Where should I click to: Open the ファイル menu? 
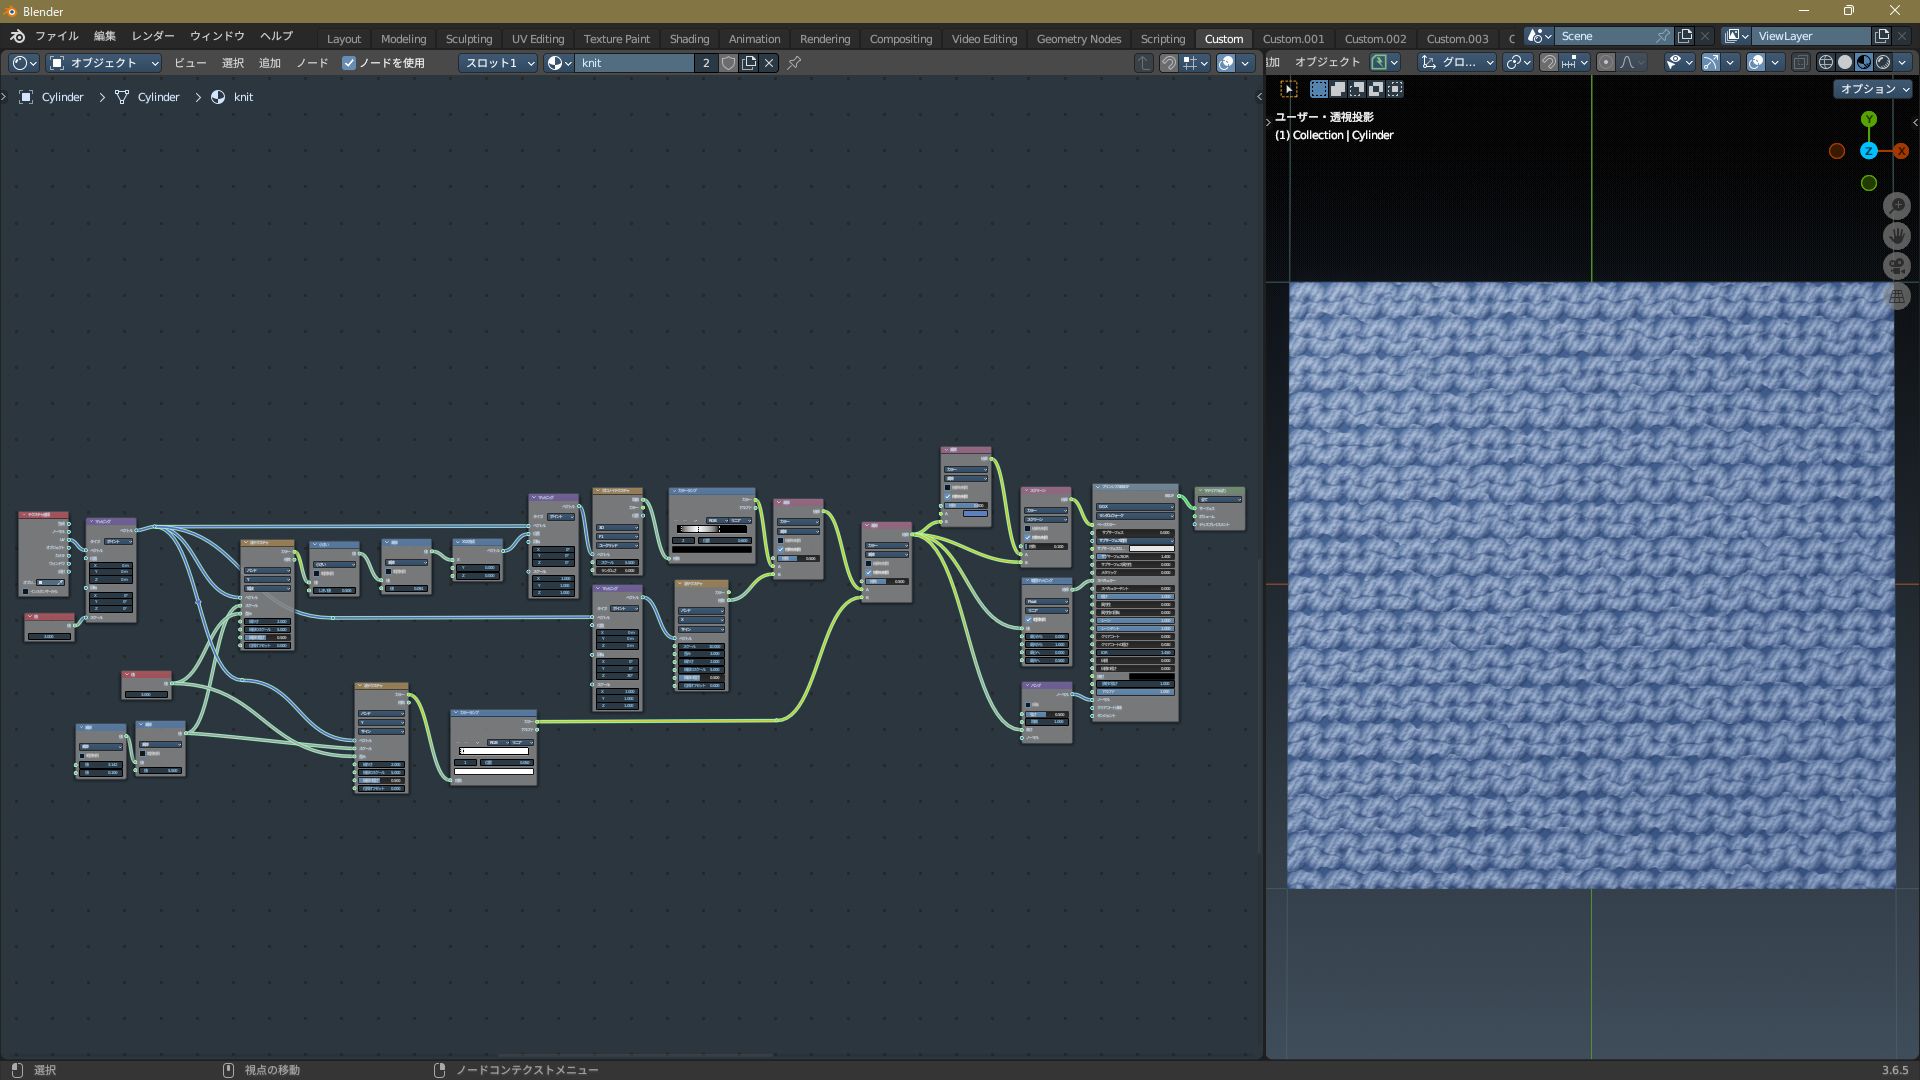point(57,36)
